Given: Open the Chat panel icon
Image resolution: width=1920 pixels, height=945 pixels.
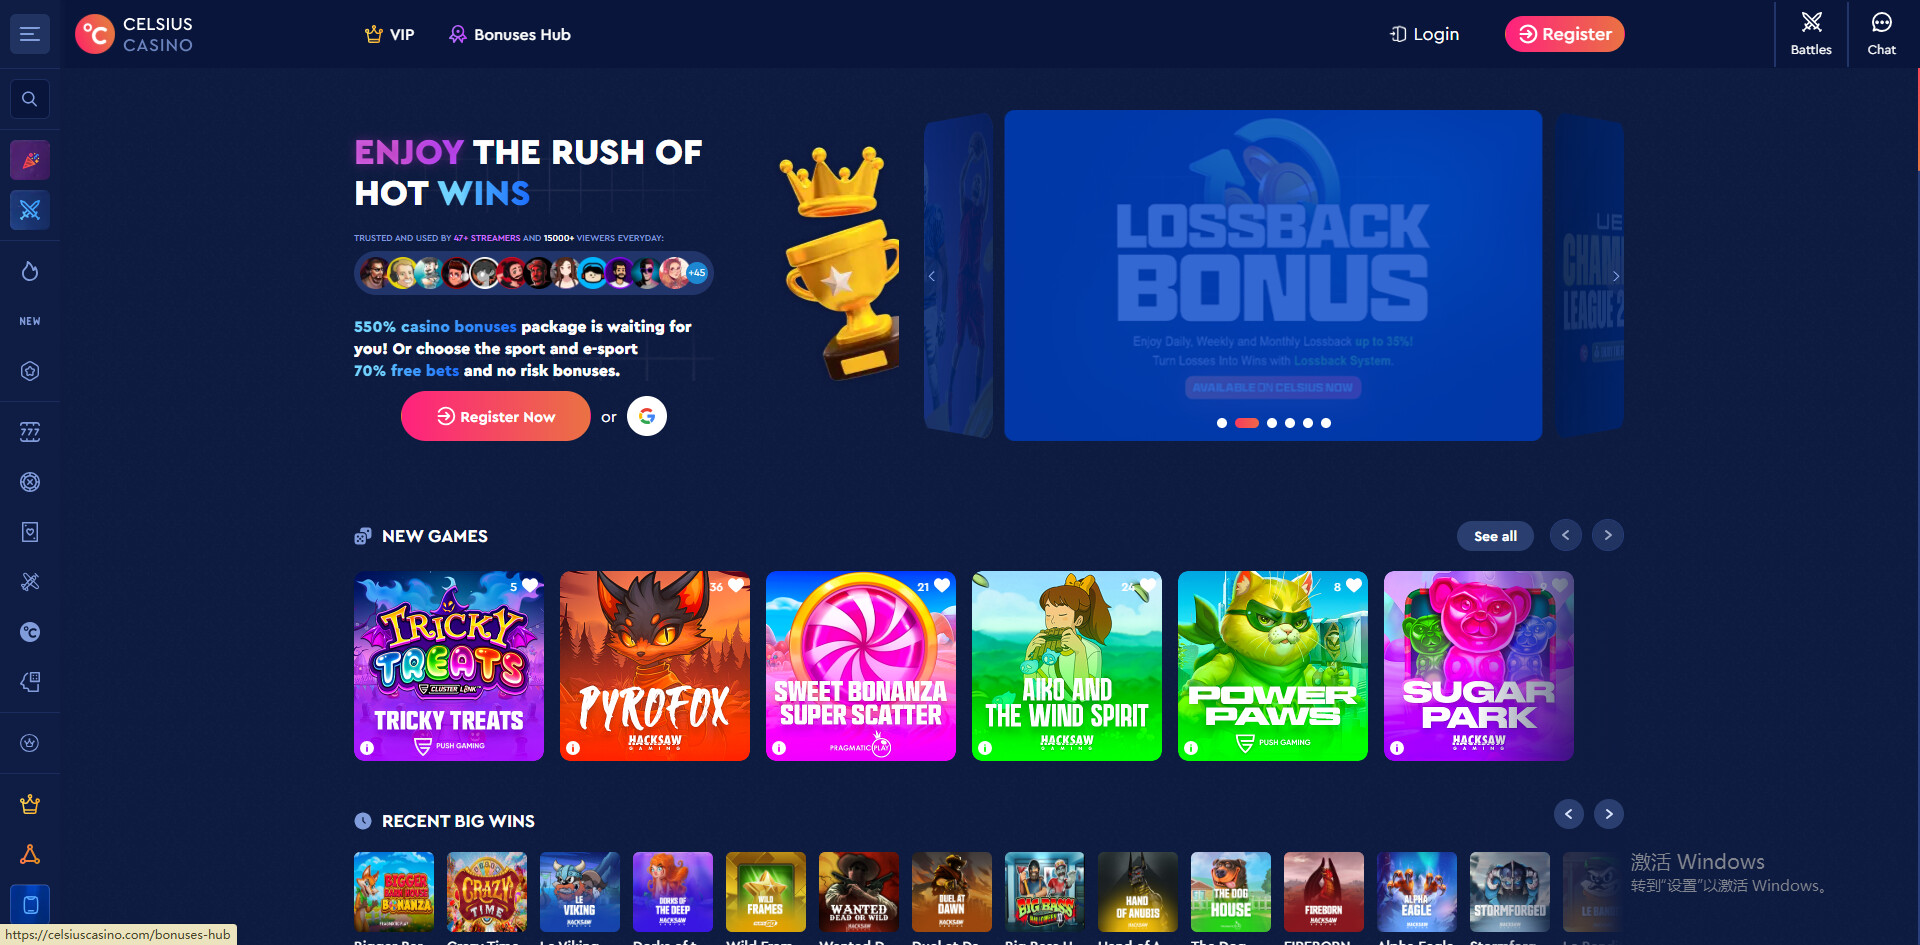Looking at the screenshot, I should pyautogui.click(x=1881, y=34).
